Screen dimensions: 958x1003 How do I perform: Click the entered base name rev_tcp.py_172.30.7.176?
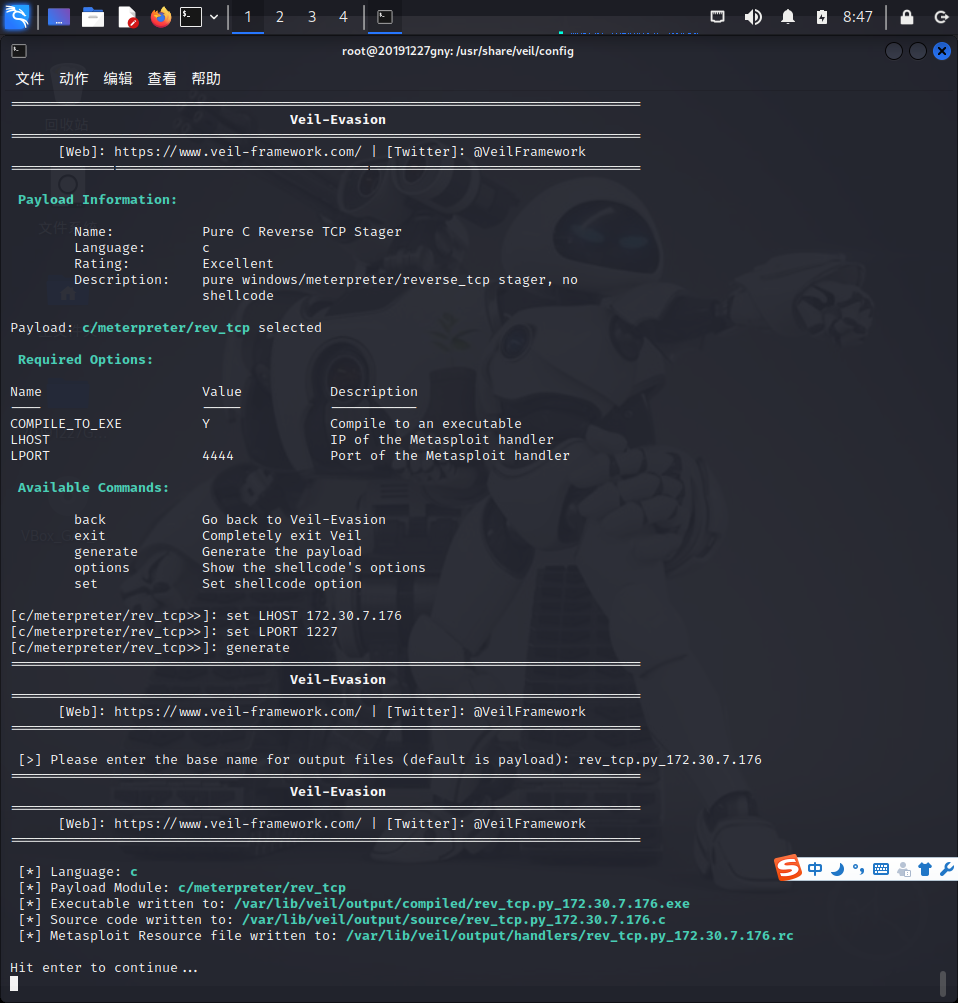tap(670, 759)
